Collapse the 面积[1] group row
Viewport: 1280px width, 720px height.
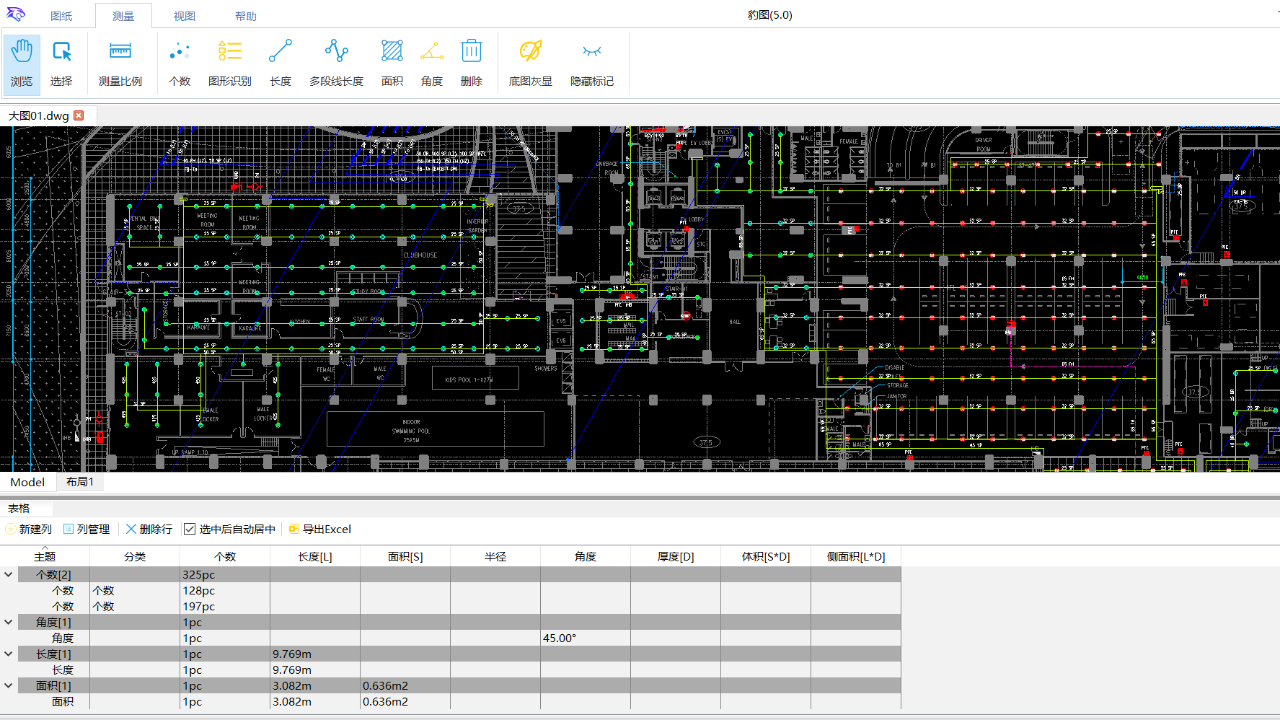(x=9, y=686)
